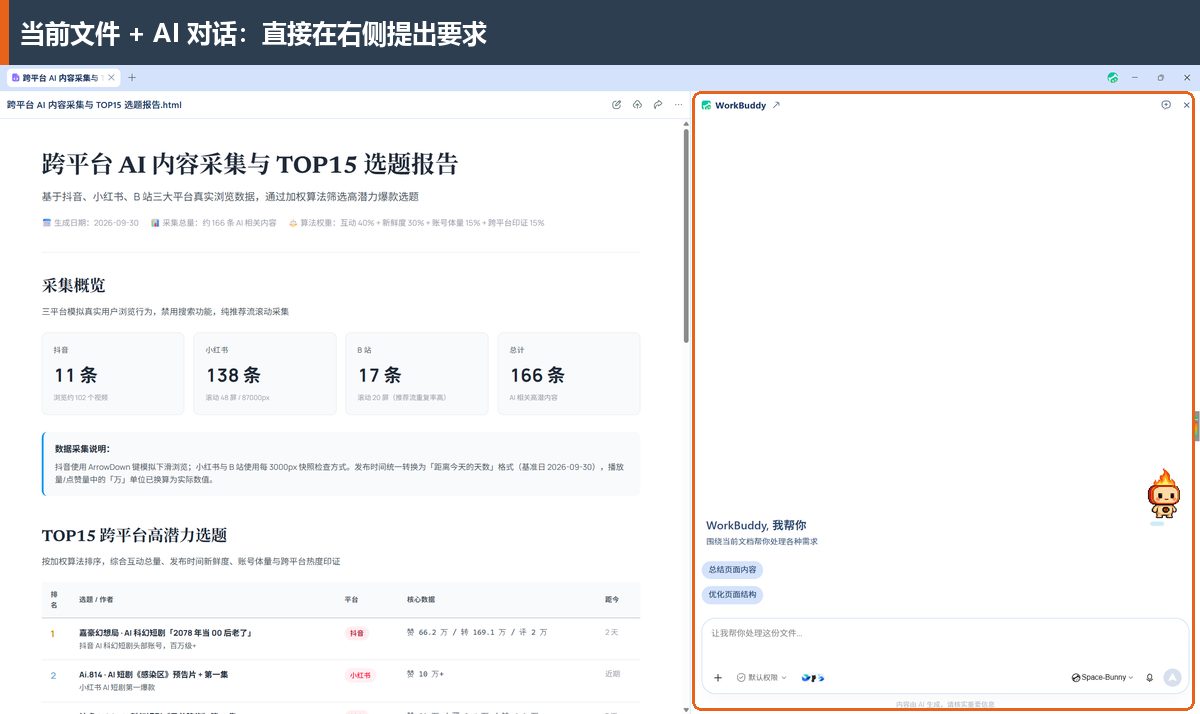The height and width of the screenshot is (714, 1200).
Task: Add attachment with the plus icon in chat box
Action: click(x=718, y=677)
